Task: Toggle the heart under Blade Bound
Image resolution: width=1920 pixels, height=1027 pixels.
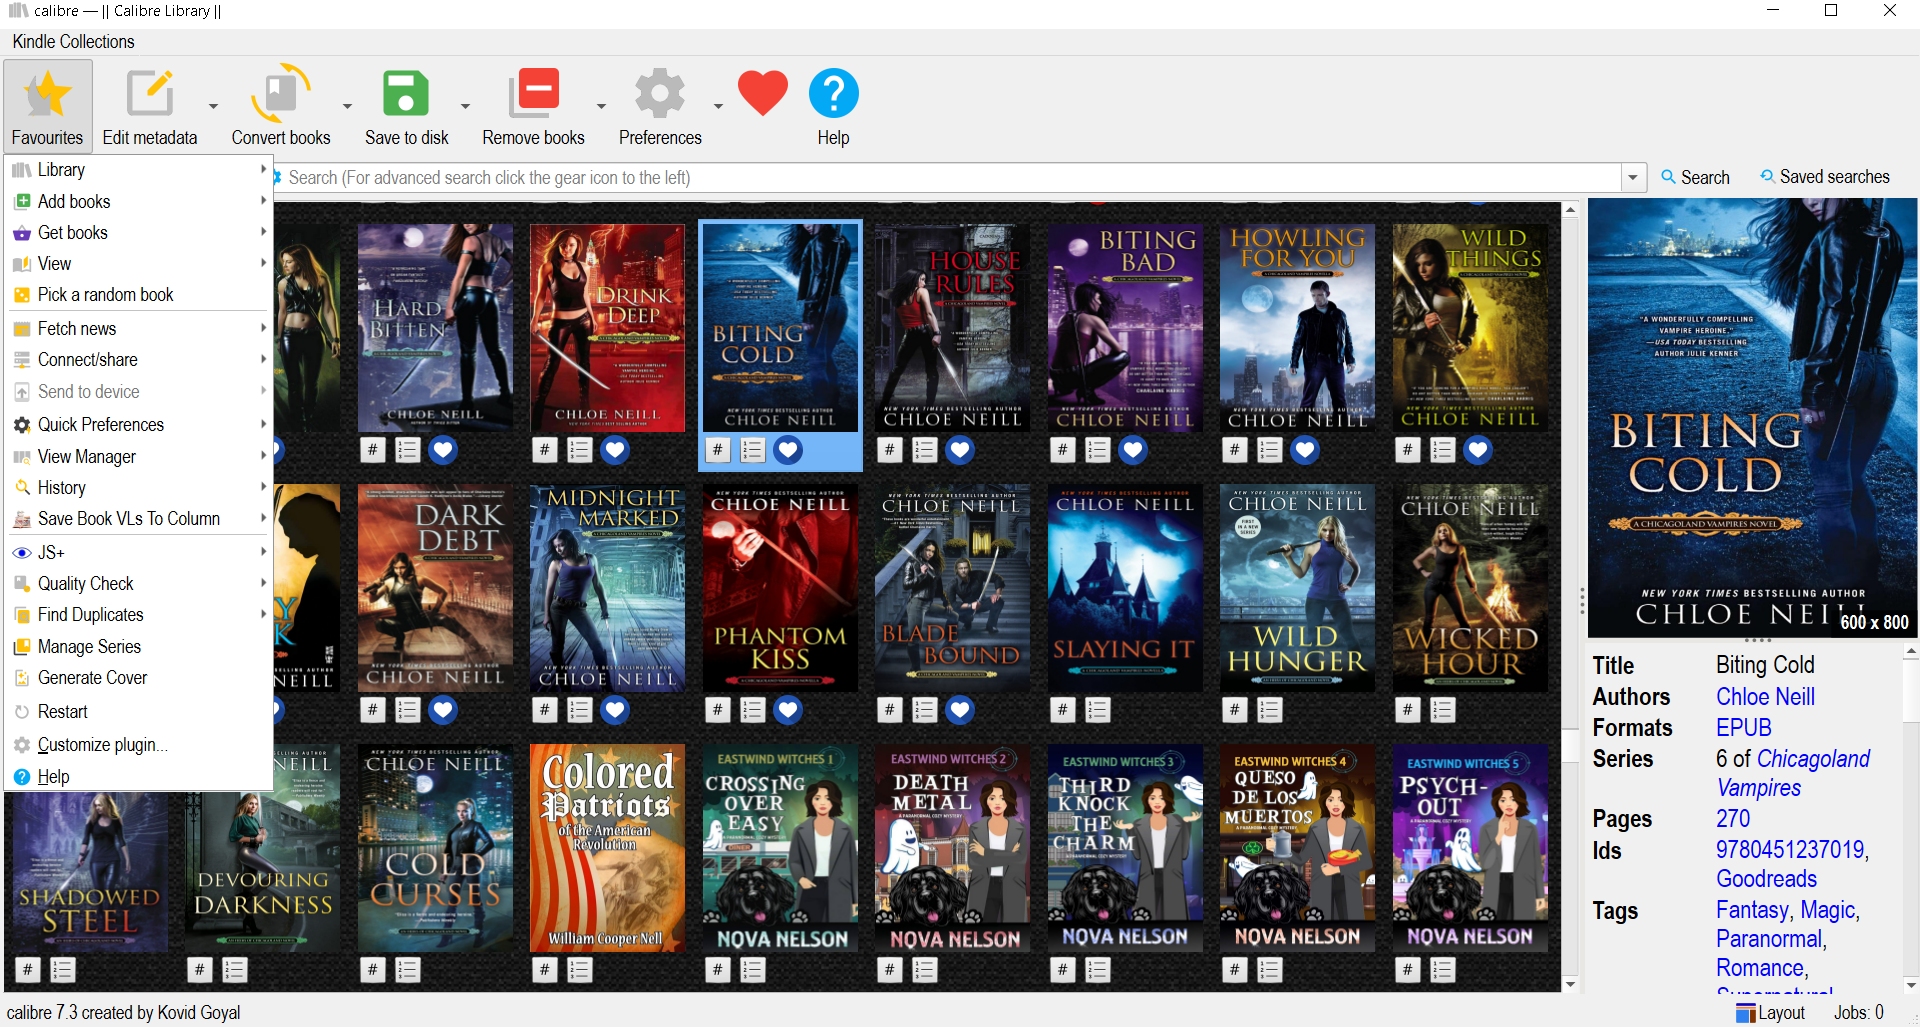Action: point(960,710)
